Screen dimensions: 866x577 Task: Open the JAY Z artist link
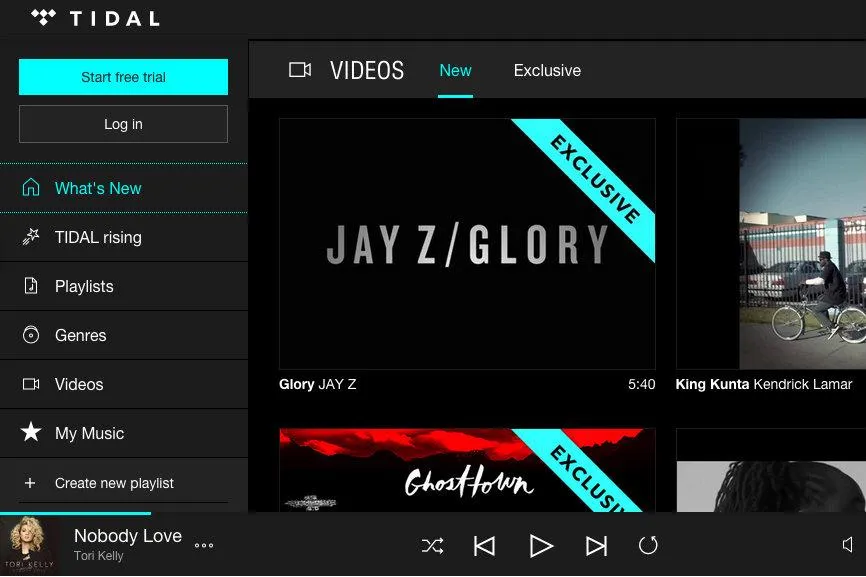[337, 384]
